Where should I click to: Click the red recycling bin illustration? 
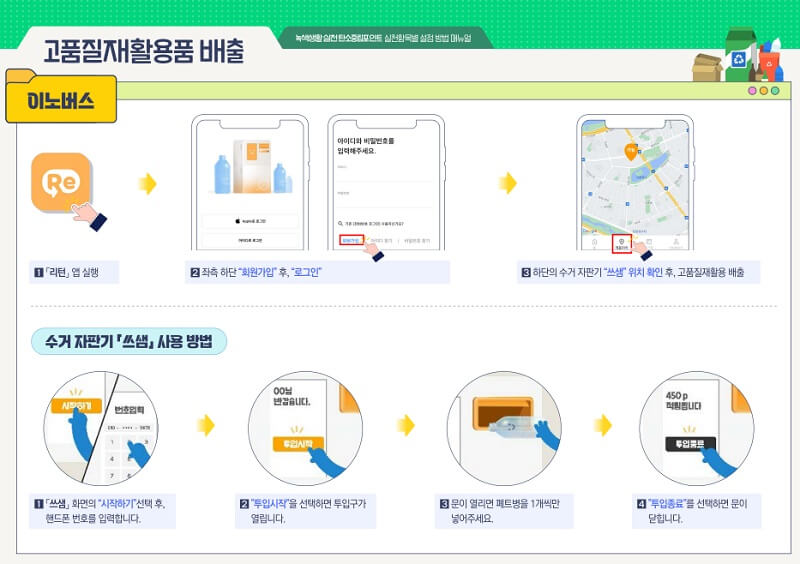(x=769, y=64)
